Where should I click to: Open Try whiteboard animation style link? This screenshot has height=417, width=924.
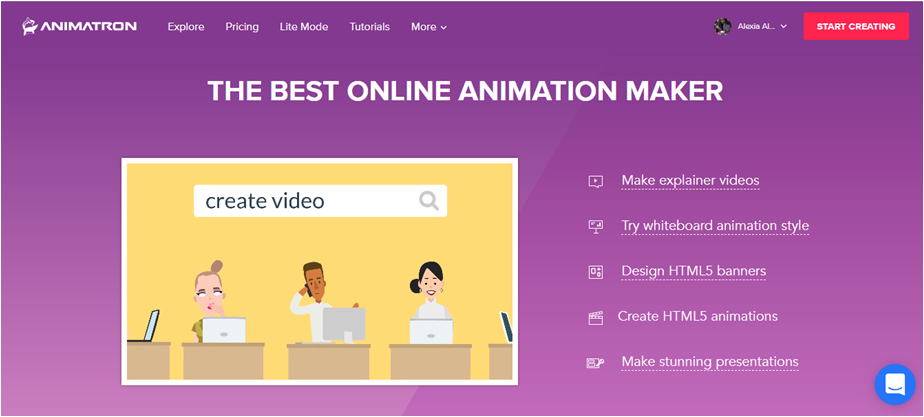[x=715, y=226]
